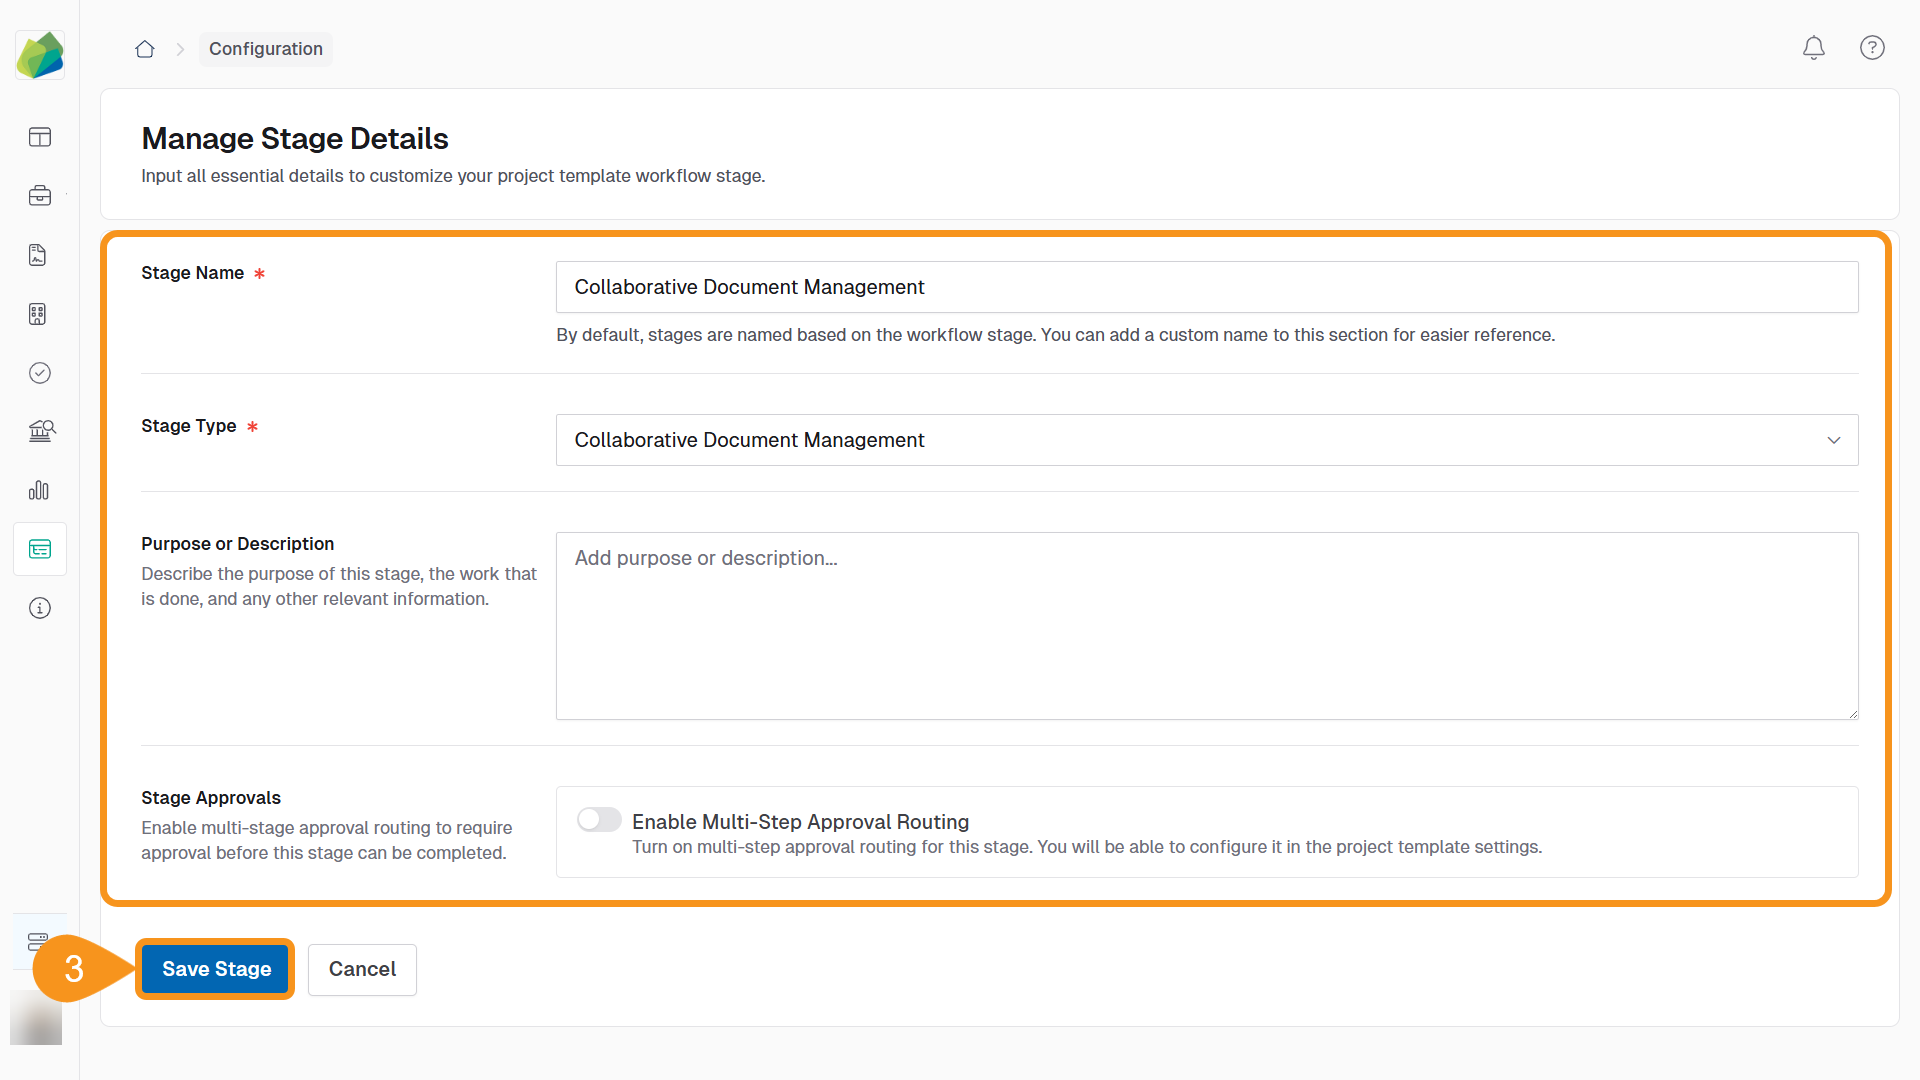1920x1080 pixels.
Task: Click the server stack icon near sidebar bottom
Action: [39, 941]
